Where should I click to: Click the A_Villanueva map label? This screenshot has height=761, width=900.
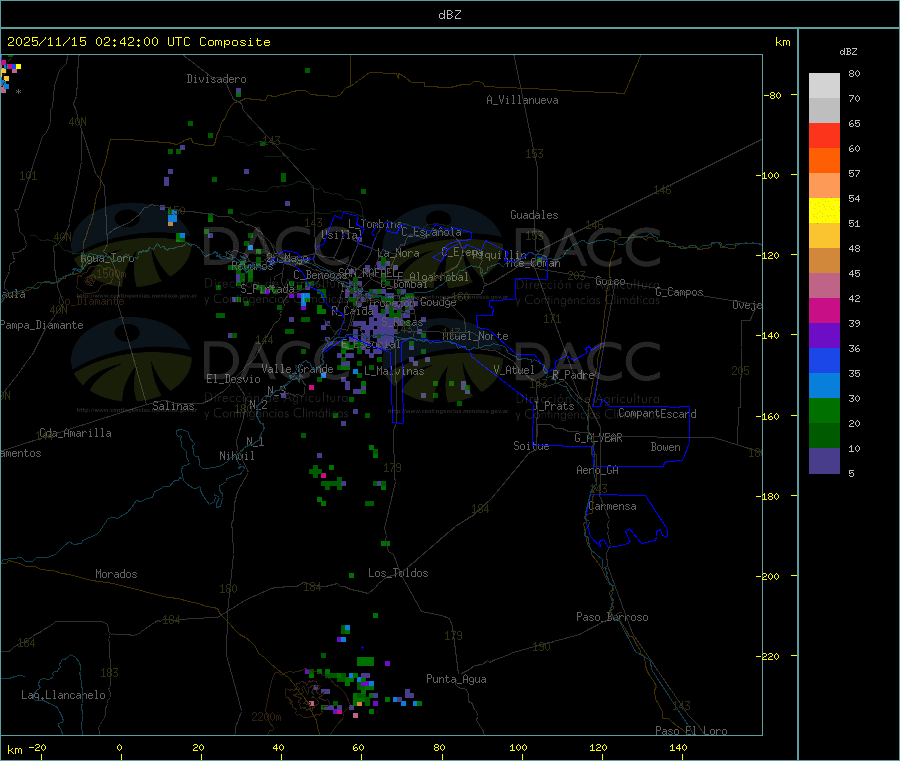pos(522,100)
